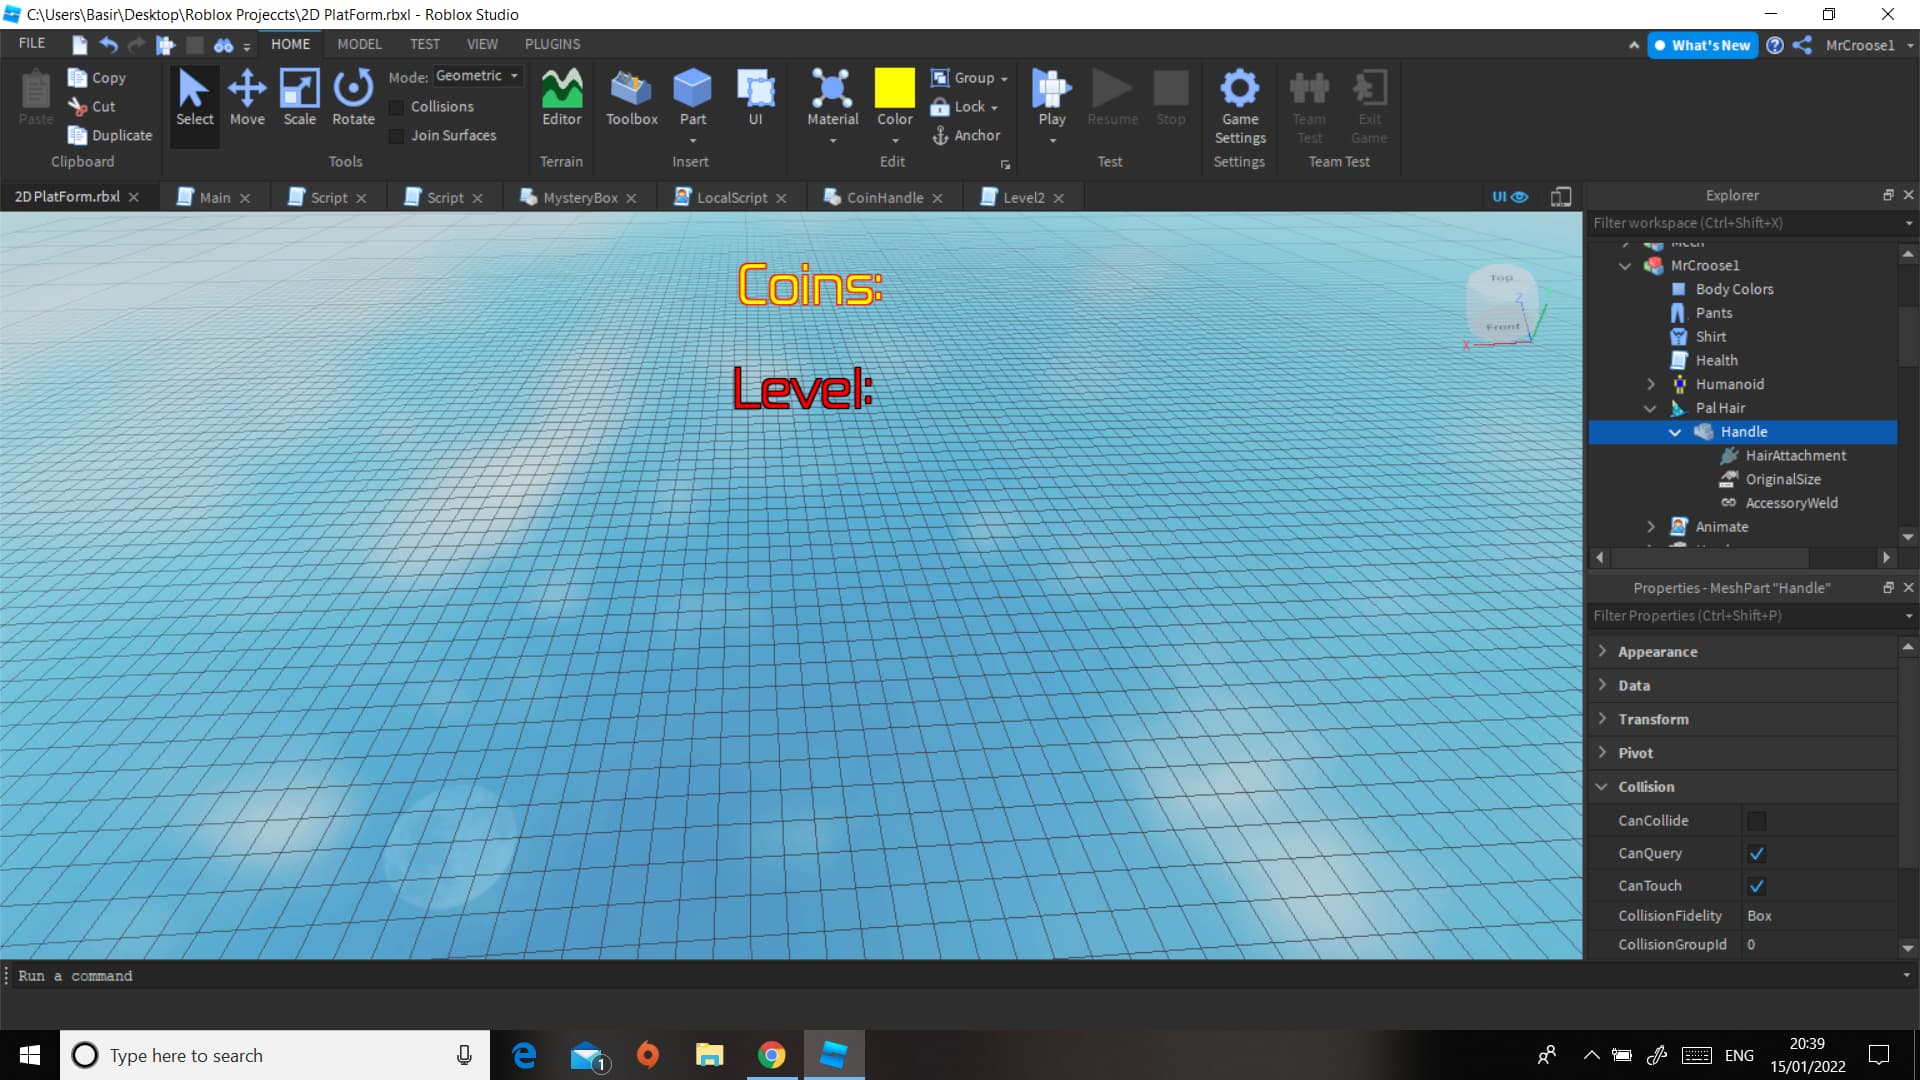Duplicate the selected object
Screen dimensions: 1920x1080
click(x=110, y=135)
